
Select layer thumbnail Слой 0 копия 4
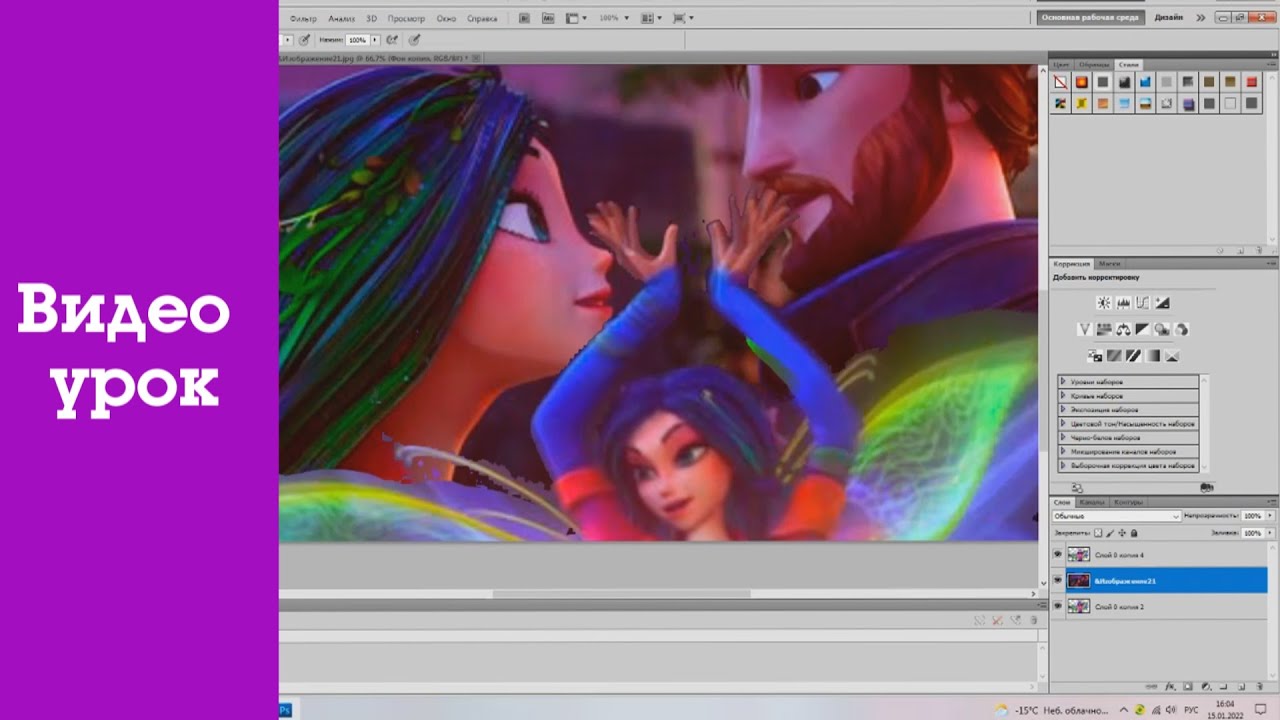click(x=1079, y=554)
